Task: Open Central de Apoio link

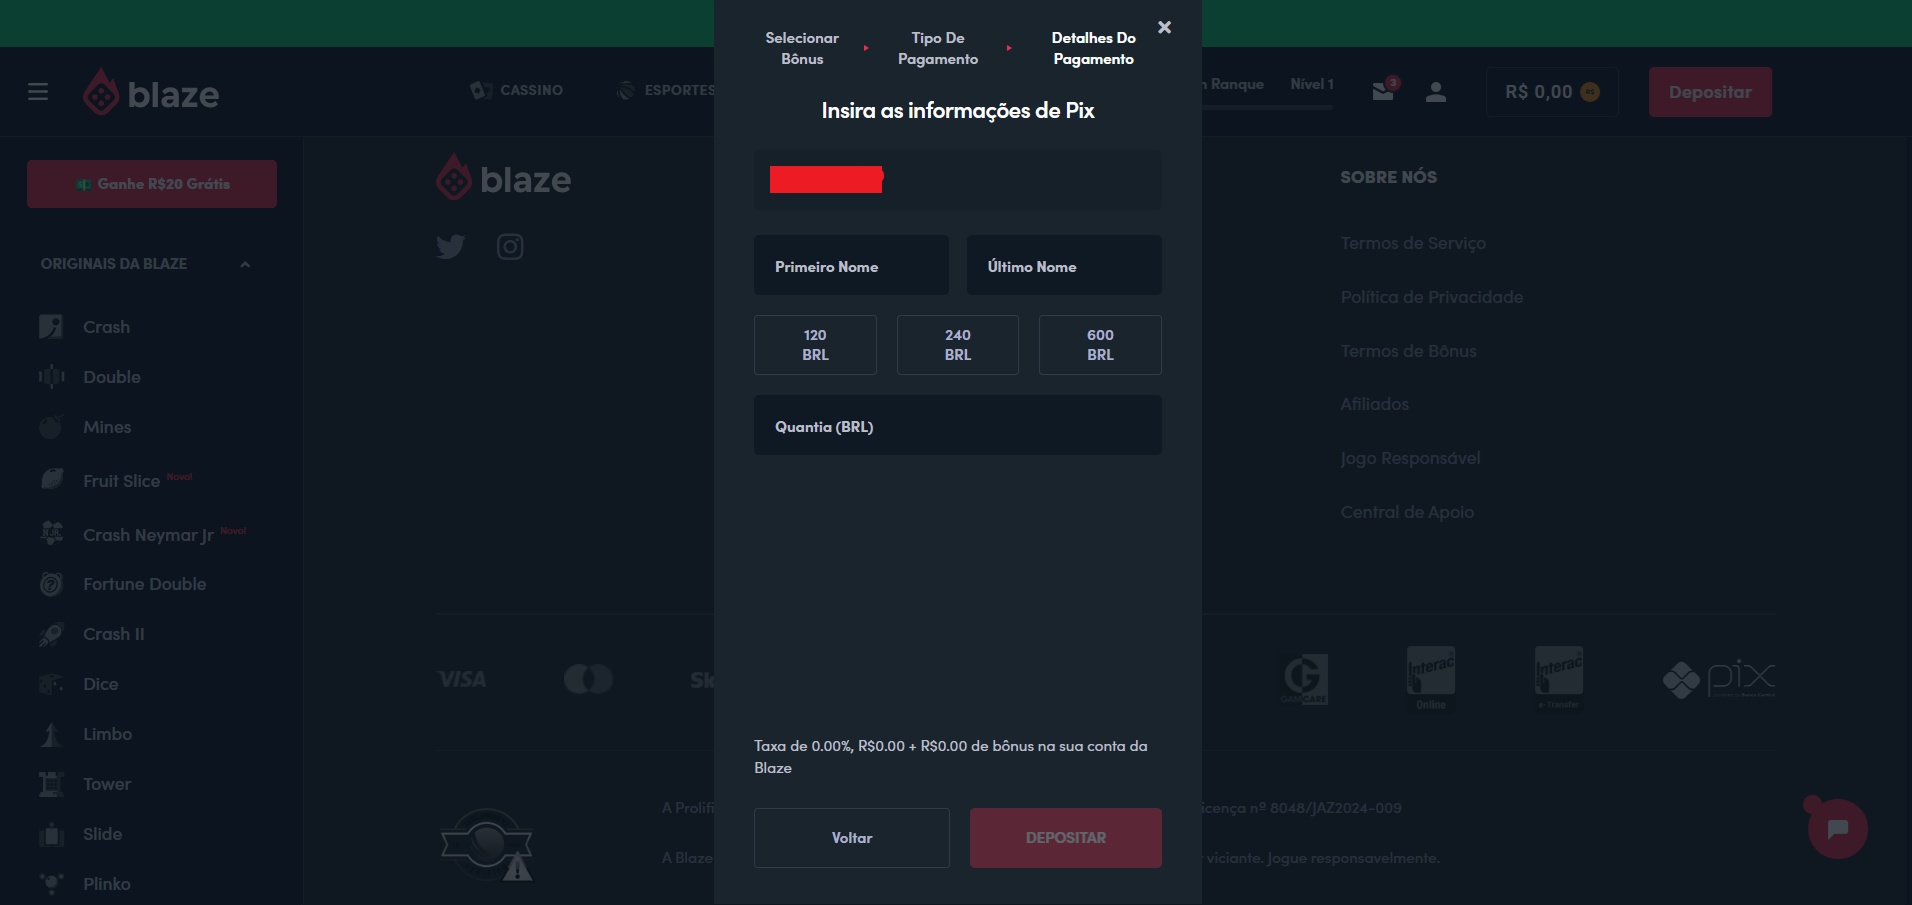Action: (1407, 512)
